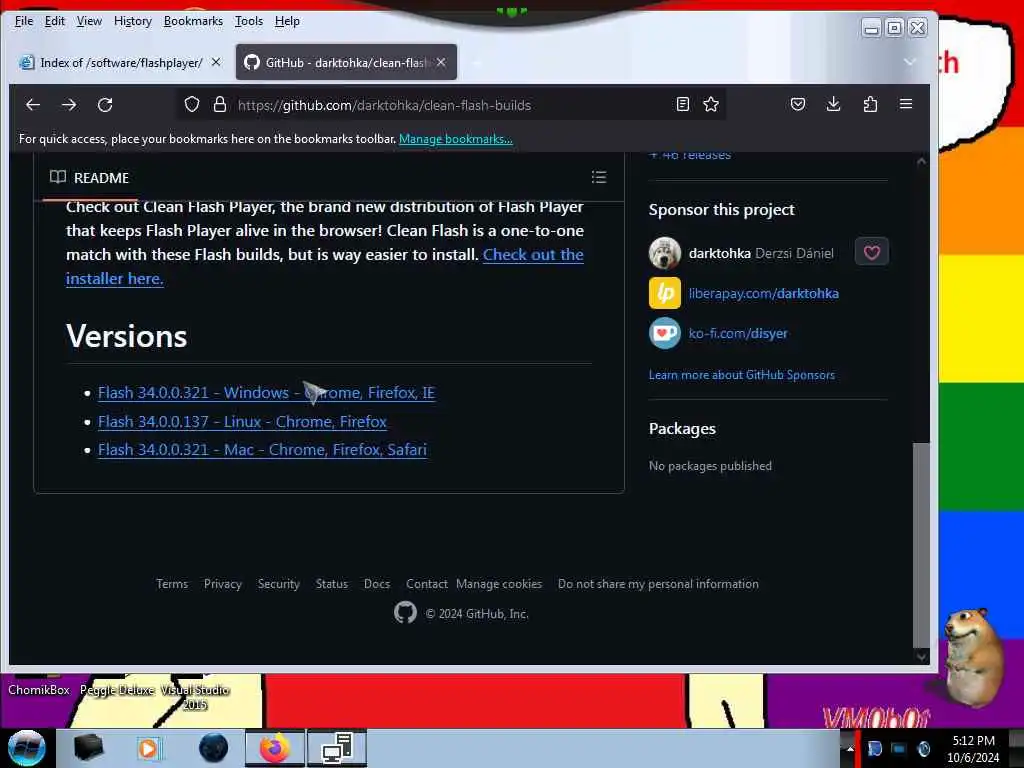Click the Contact footer link
This screenshot has height=768, width=1024.
point(426,584)
